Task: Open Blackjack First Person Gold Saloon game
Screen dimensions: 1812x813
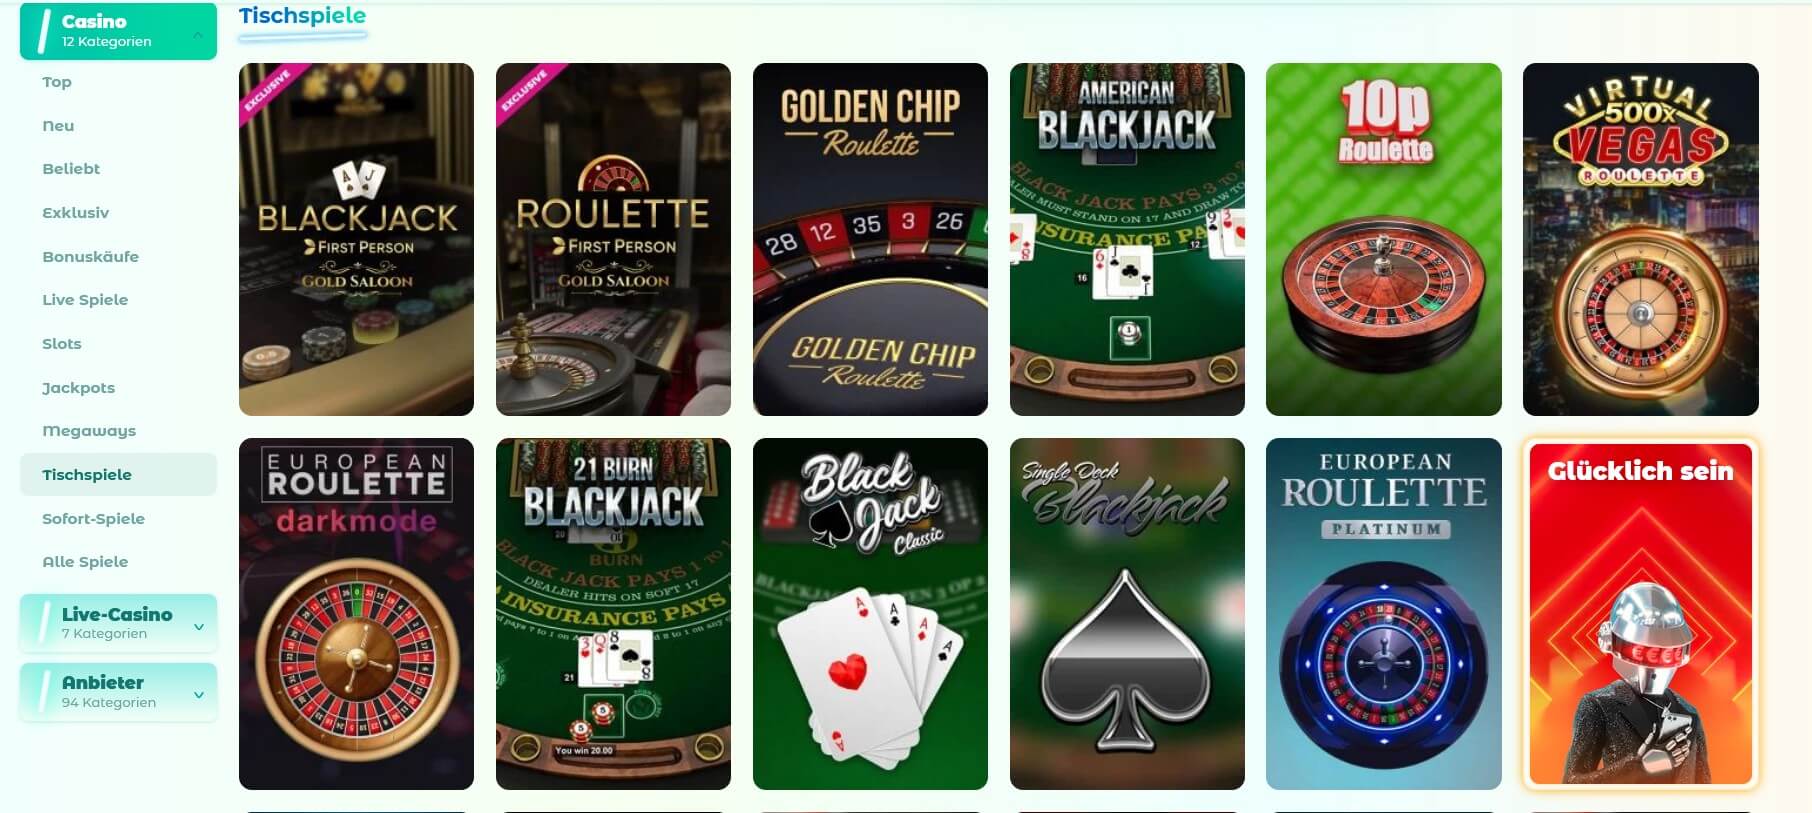Action: (x=356, y=239)
